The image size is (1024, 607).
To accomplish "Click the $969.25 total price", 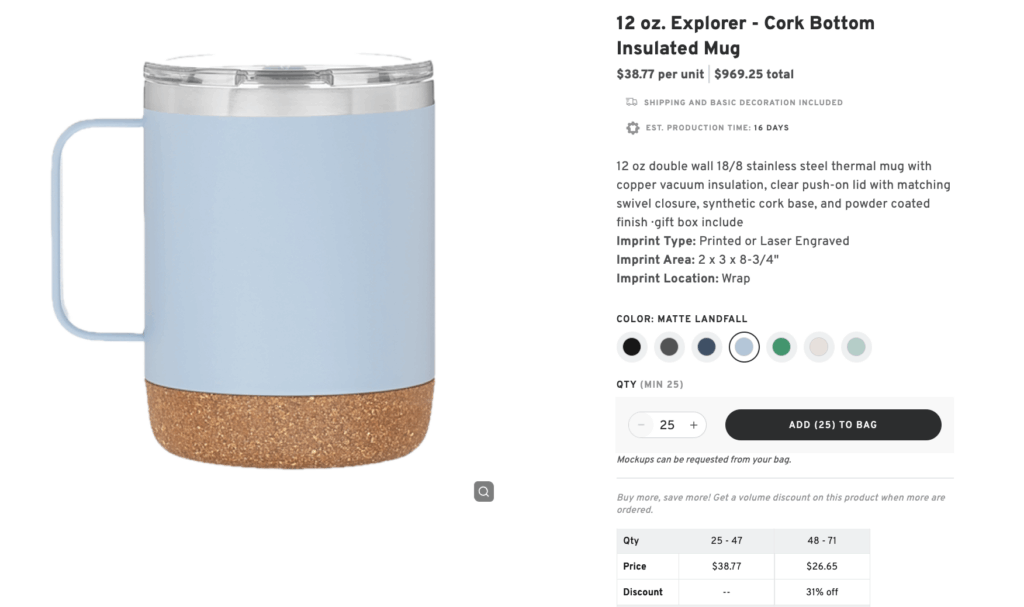I will coord(754,74).
